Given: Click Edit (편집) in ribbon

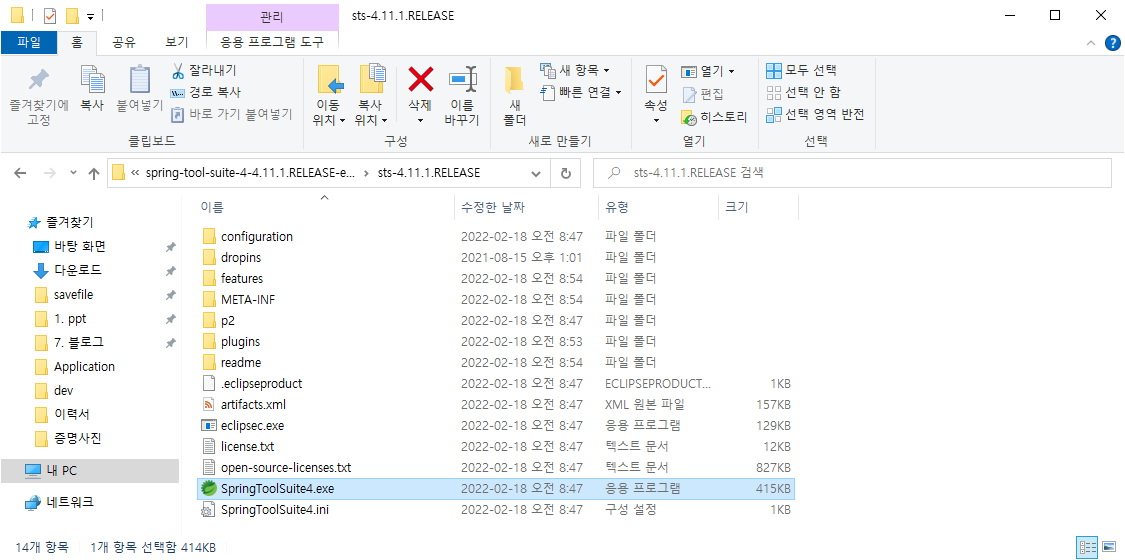Looking at the screenshot, I should pos(702,94).
